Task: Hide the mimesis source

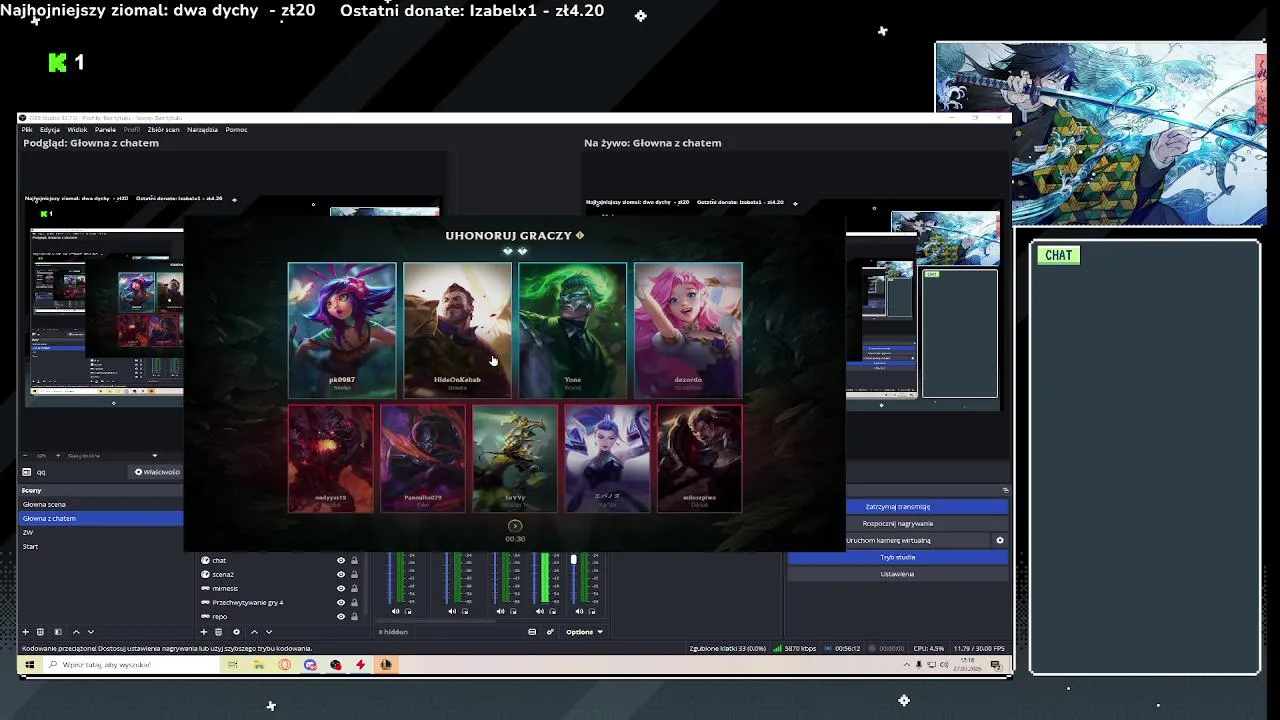Action: click(x=340, y=589)
